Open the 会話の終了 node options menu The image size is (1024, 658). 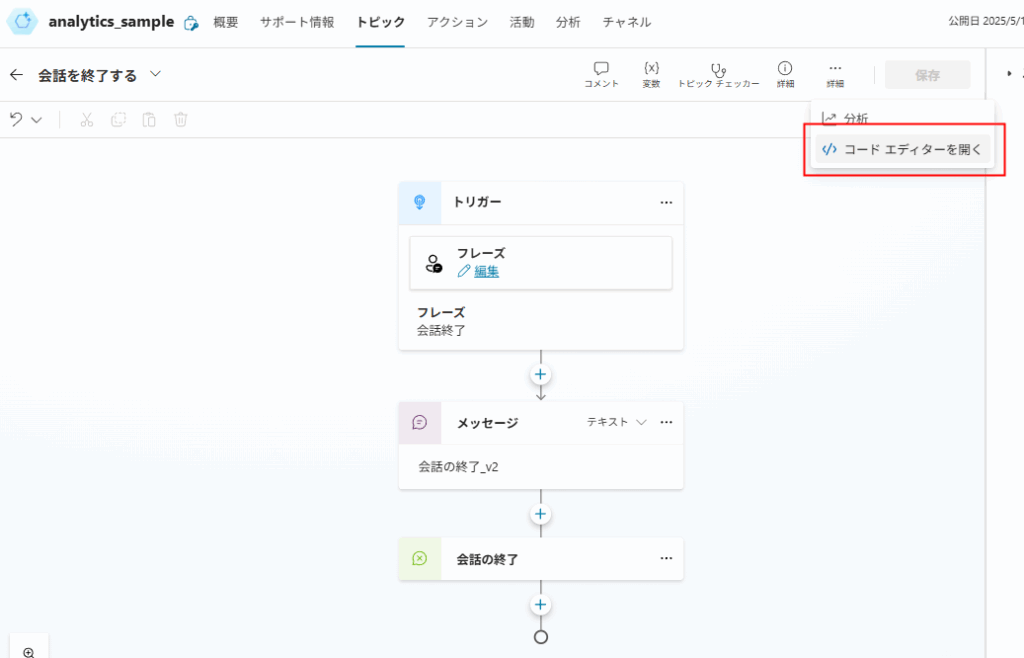[x=666, y=558]
